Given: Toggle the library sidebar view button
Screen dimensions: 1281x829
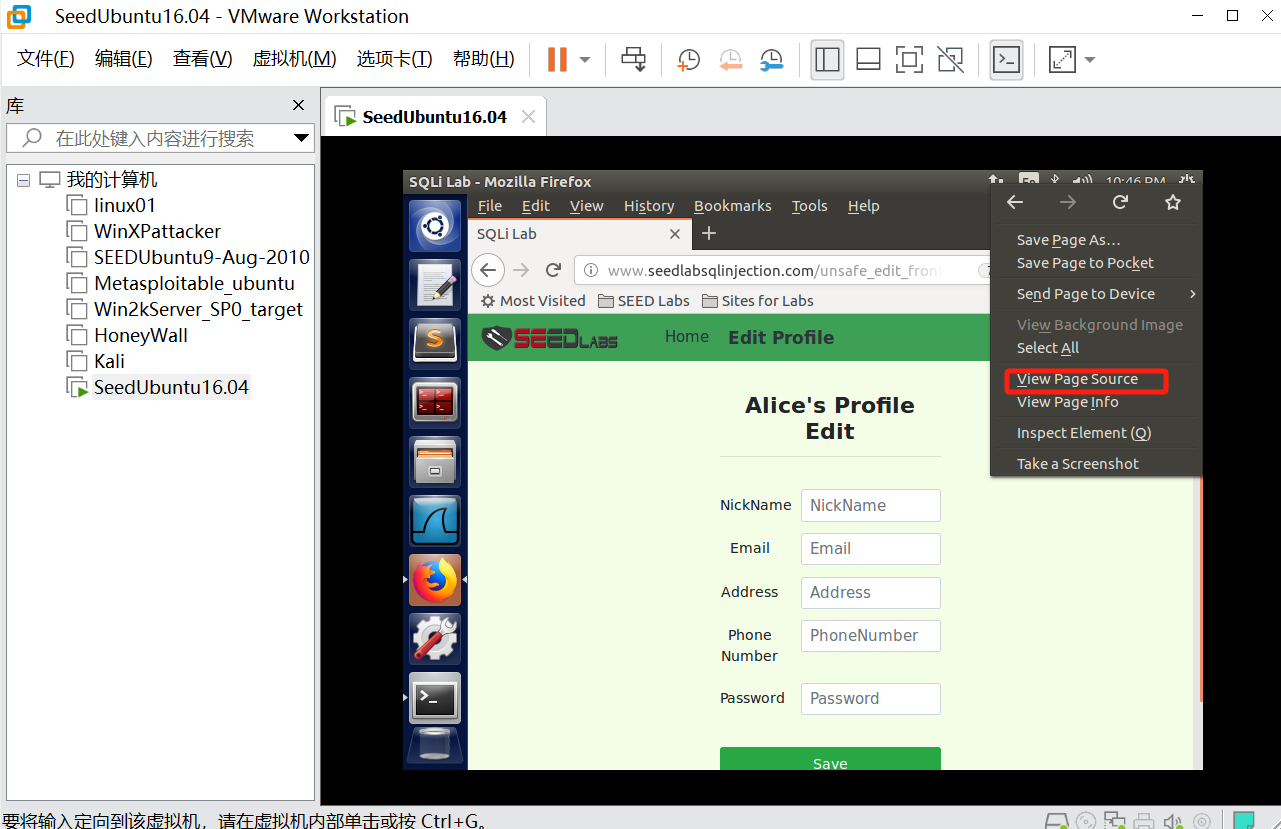Looking at the screenshot, I should 827,59.
